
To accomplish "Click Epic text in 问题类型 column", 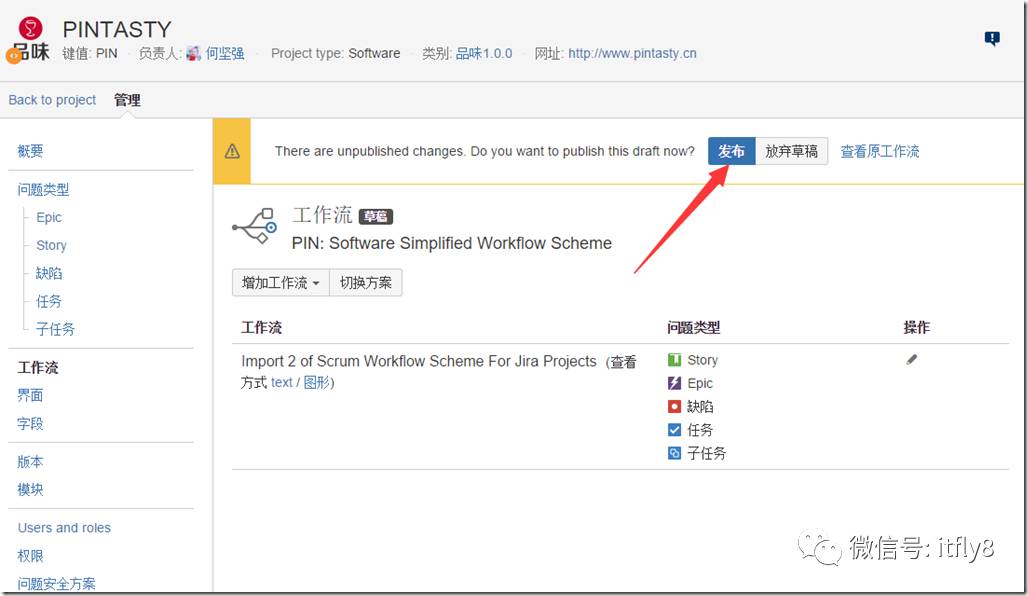I will tap(700, 383).
